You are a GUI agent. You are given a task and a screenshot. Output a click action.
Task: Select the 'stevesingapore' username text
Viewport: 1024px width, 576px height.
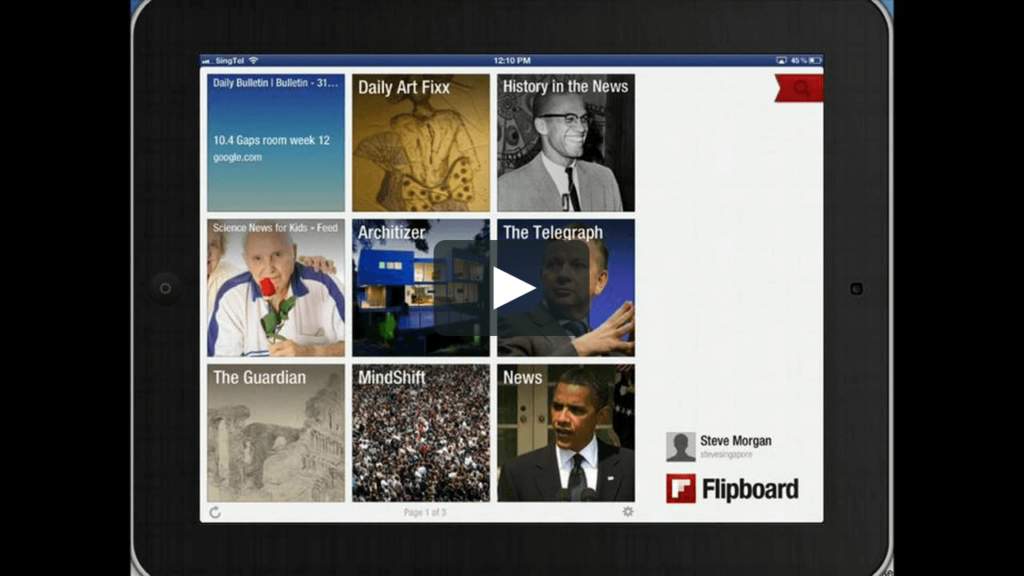pyautogui.click(x=726, y=455)
